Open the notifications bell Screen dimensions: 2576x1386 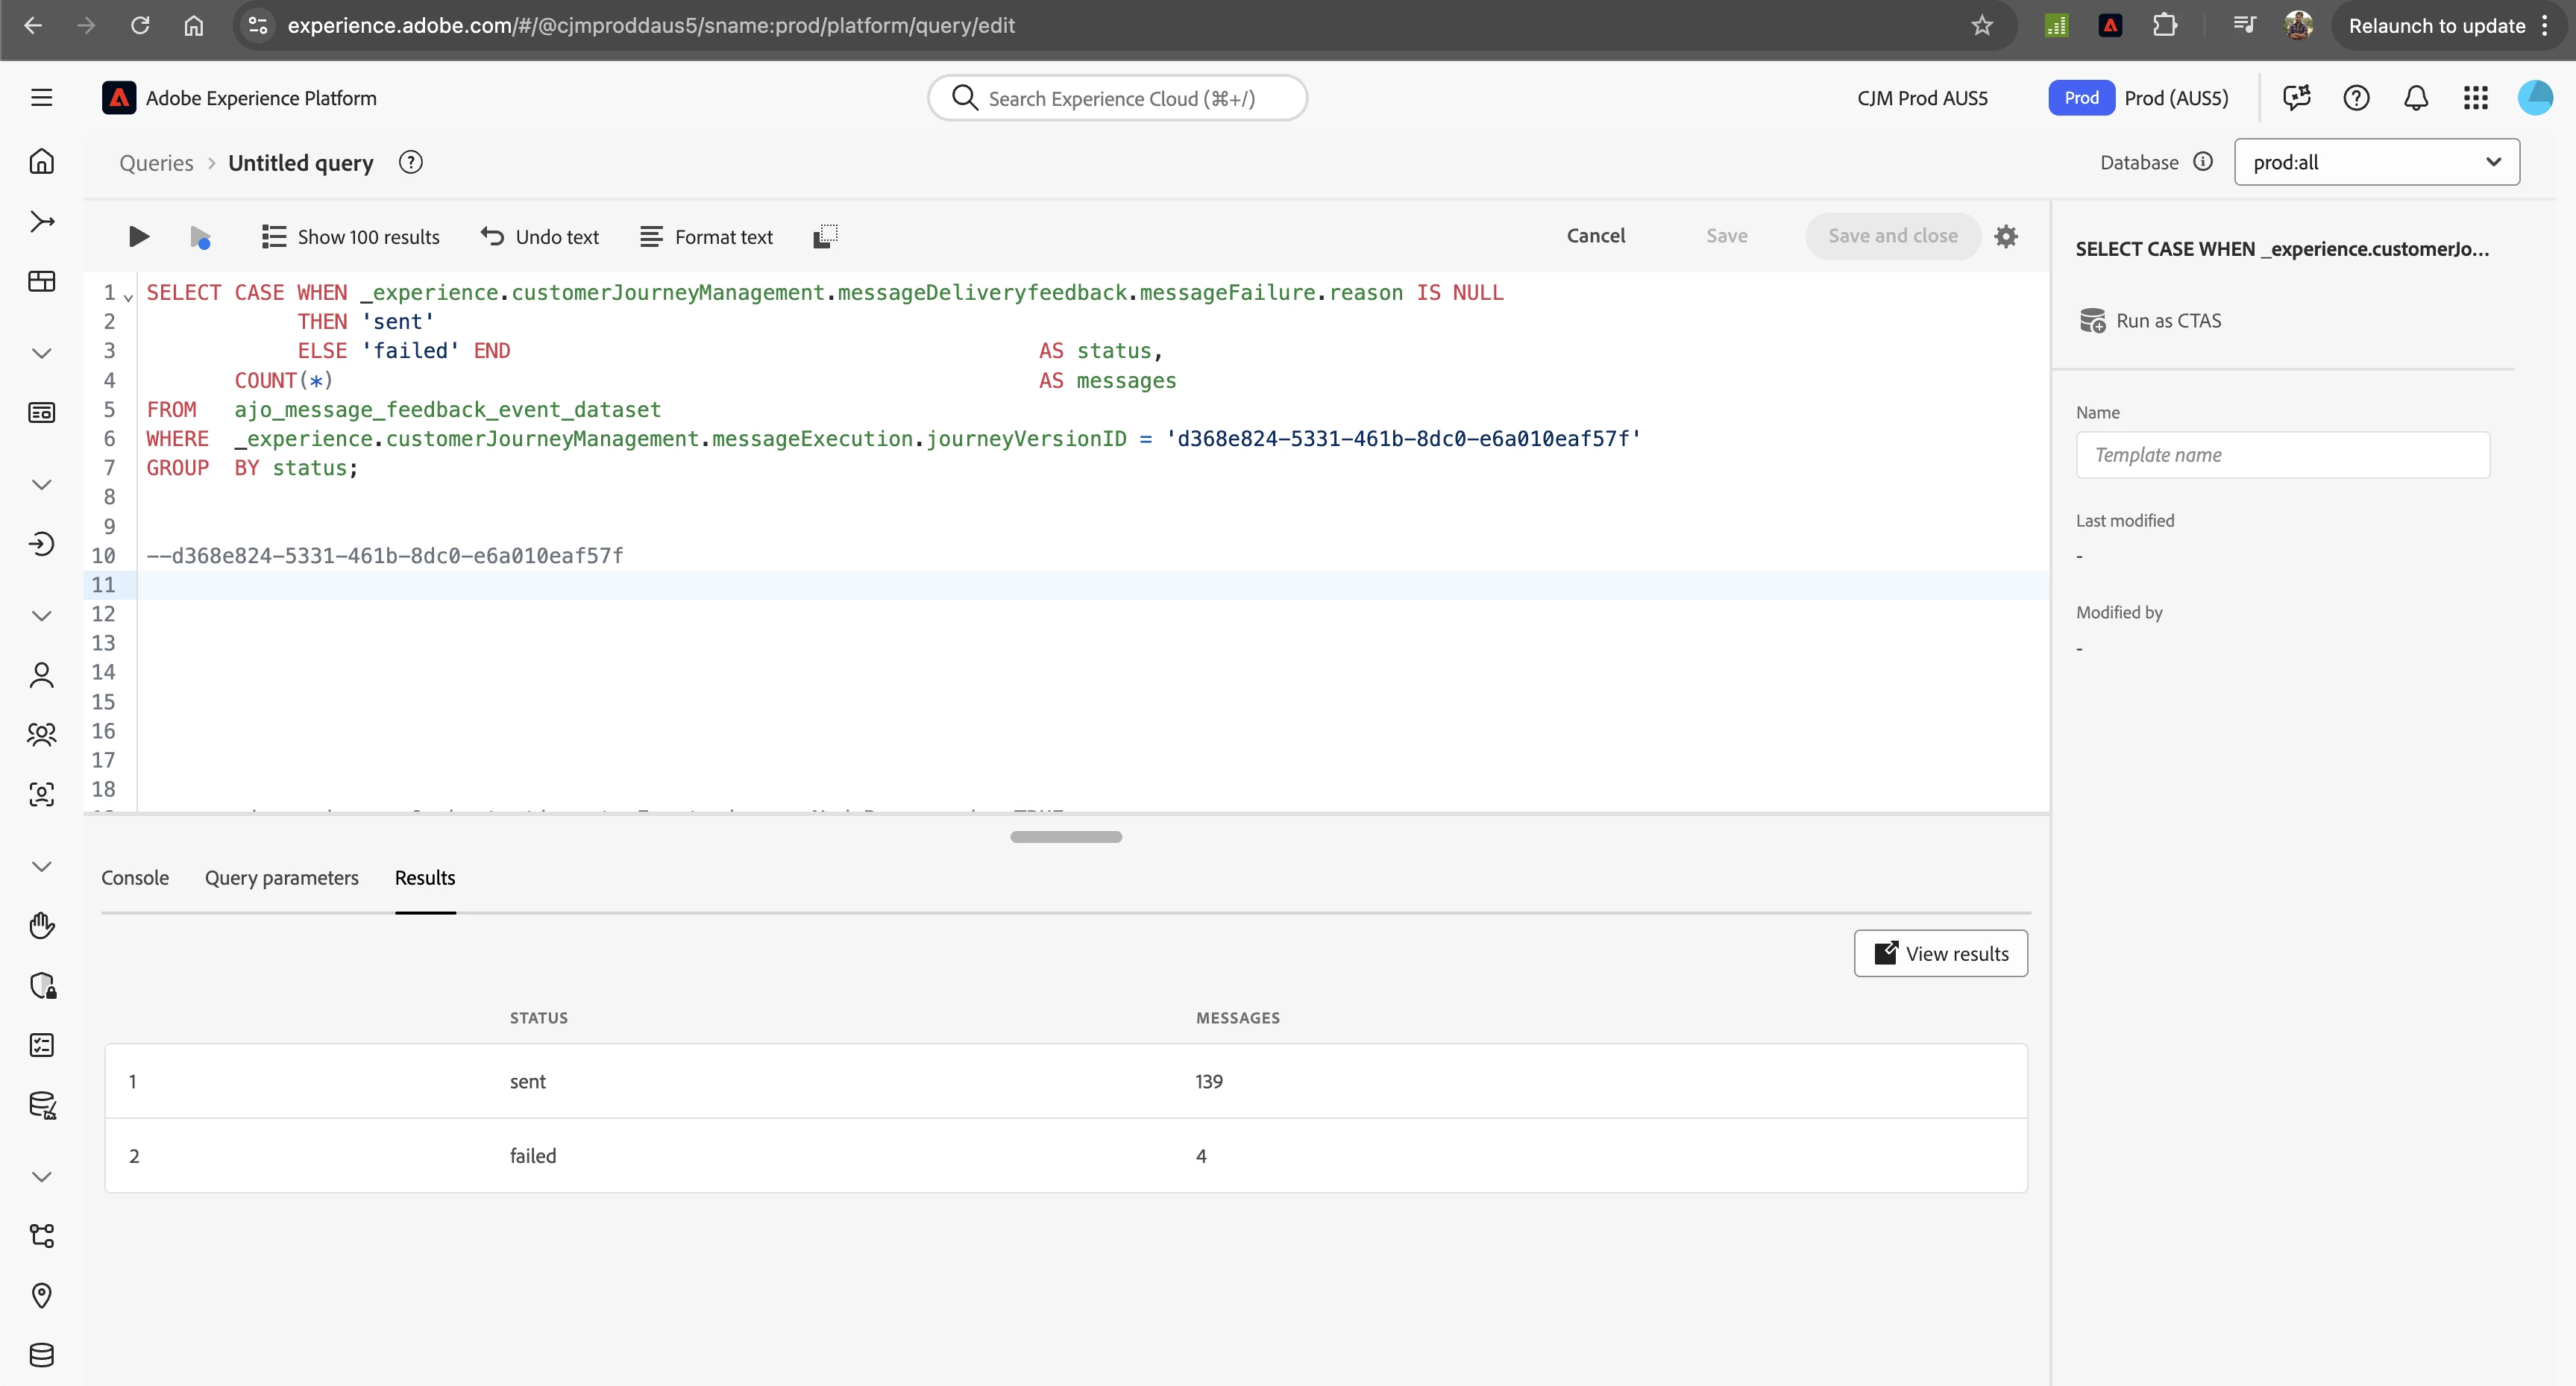tap(2416, 98)
